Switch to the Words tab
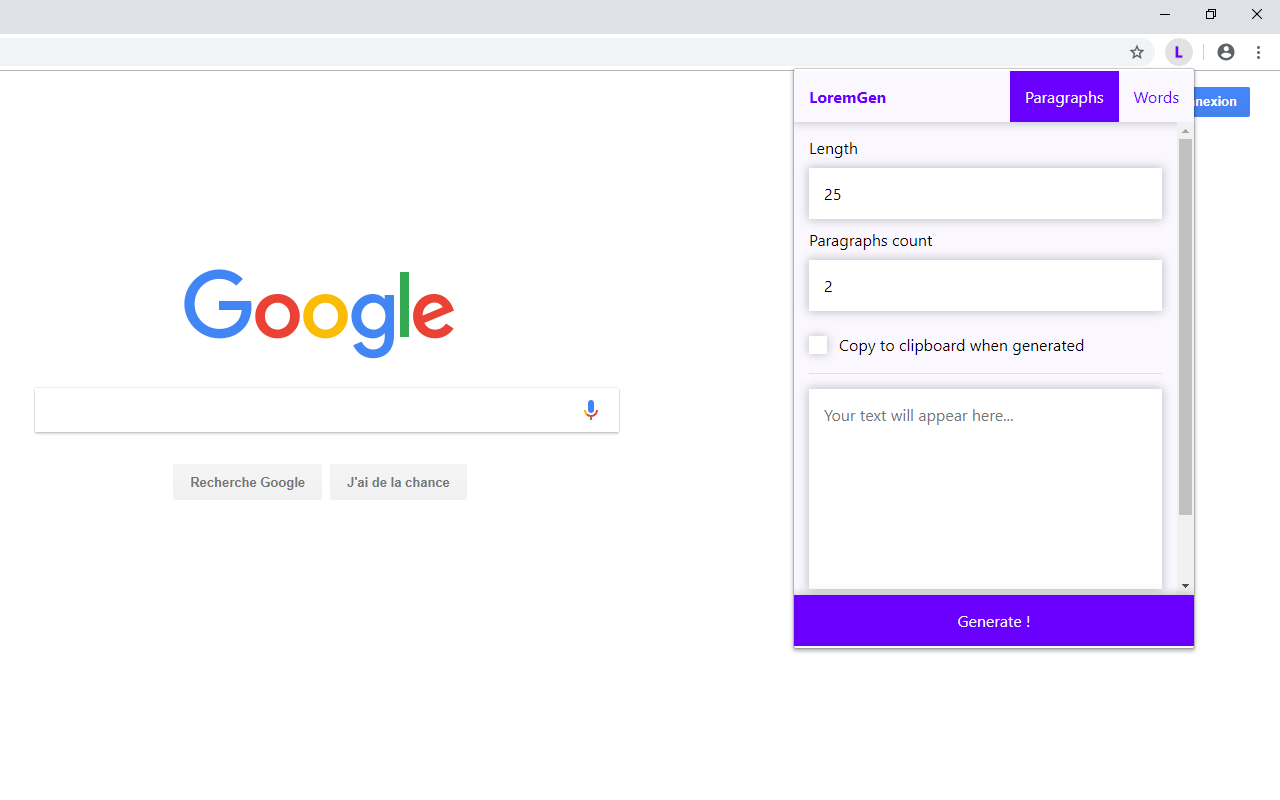 coord(1156,97)
